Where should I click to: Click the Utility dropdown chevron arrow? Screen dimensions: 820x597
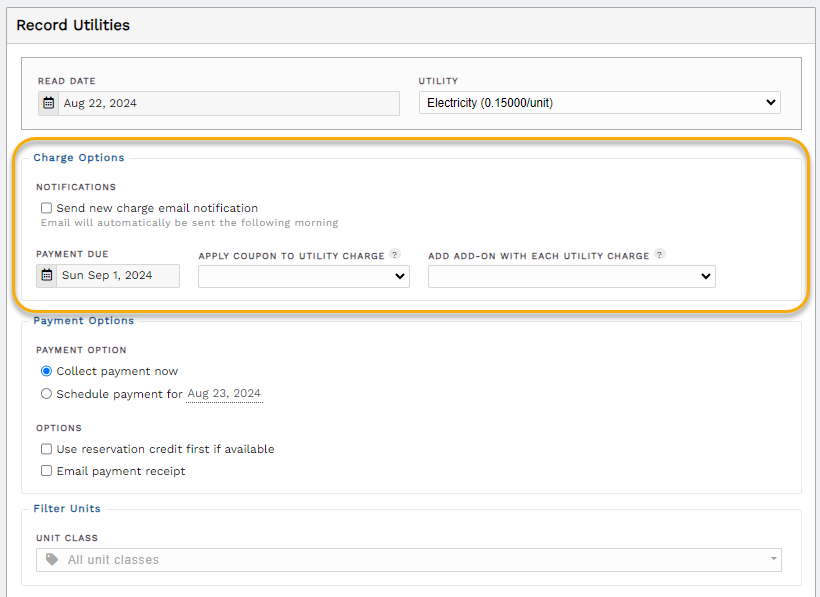point(770,102)
